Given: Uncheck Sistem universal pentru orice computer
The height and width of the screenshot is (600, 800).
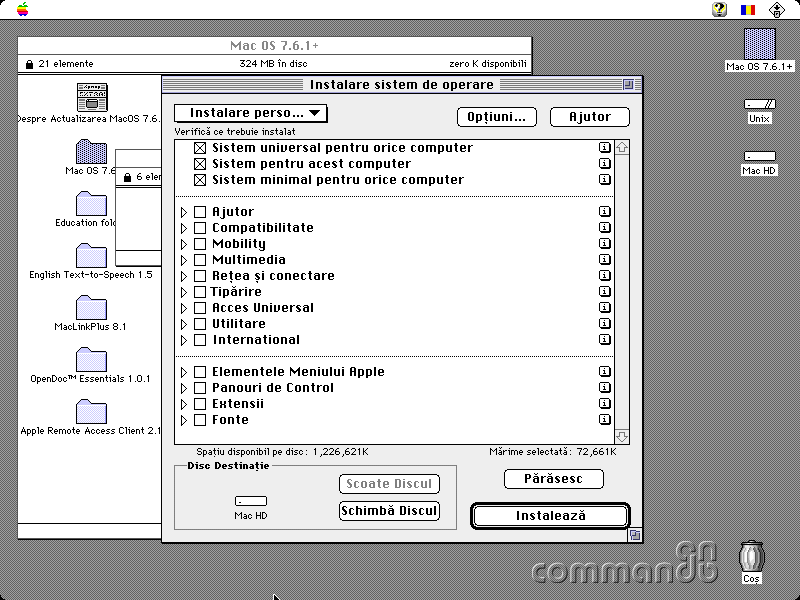Looking at the screenshot, I should pos(200,148).
